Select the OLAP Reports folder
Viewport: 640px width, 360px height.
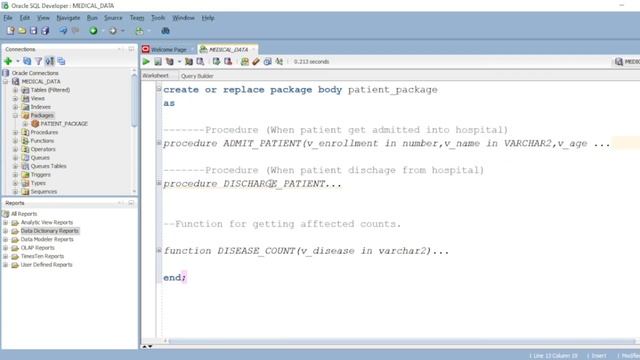pos(38,248)
